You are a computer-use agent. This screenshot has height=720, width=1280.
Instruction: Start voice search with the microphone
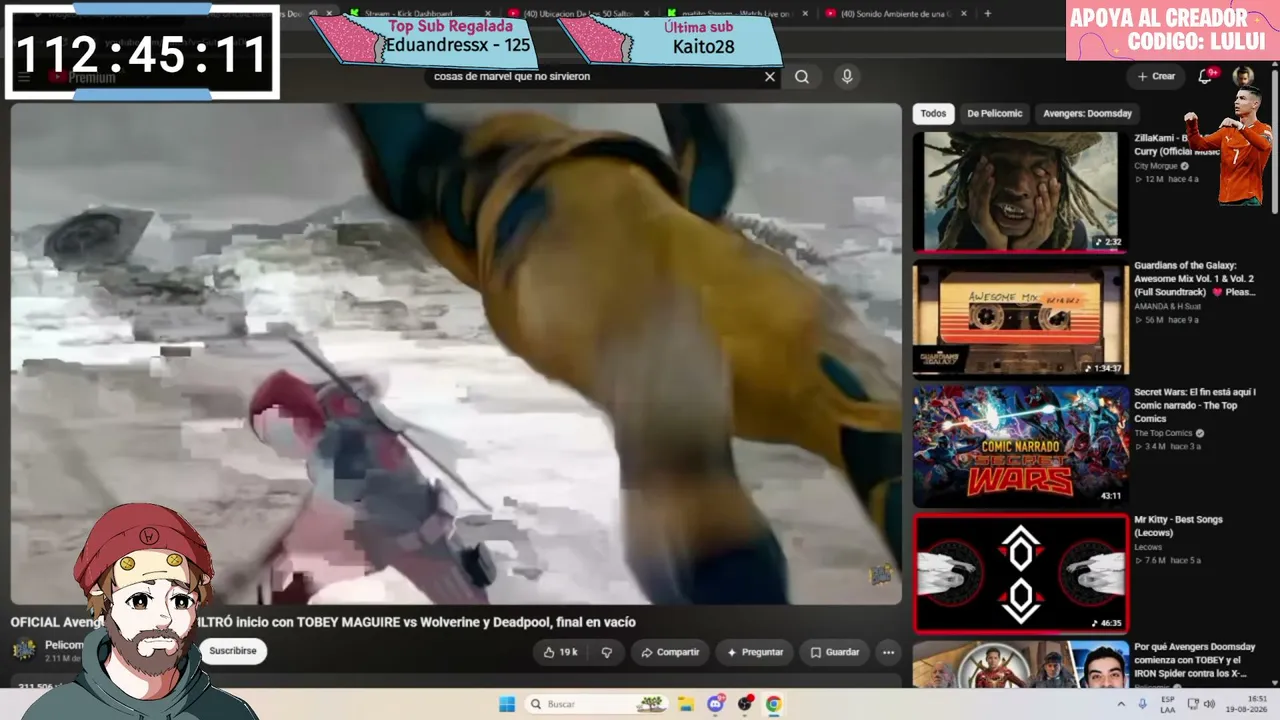click(847, 77)
